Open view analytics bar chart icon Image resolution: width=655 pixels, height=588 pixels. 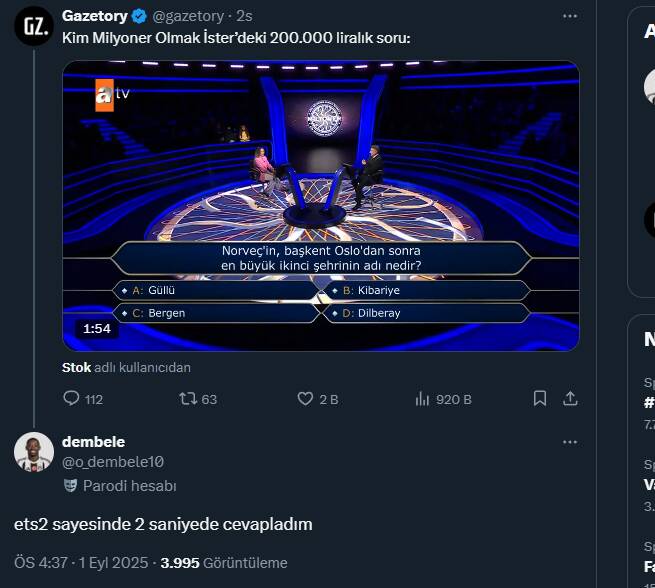[x=422, y=399]
